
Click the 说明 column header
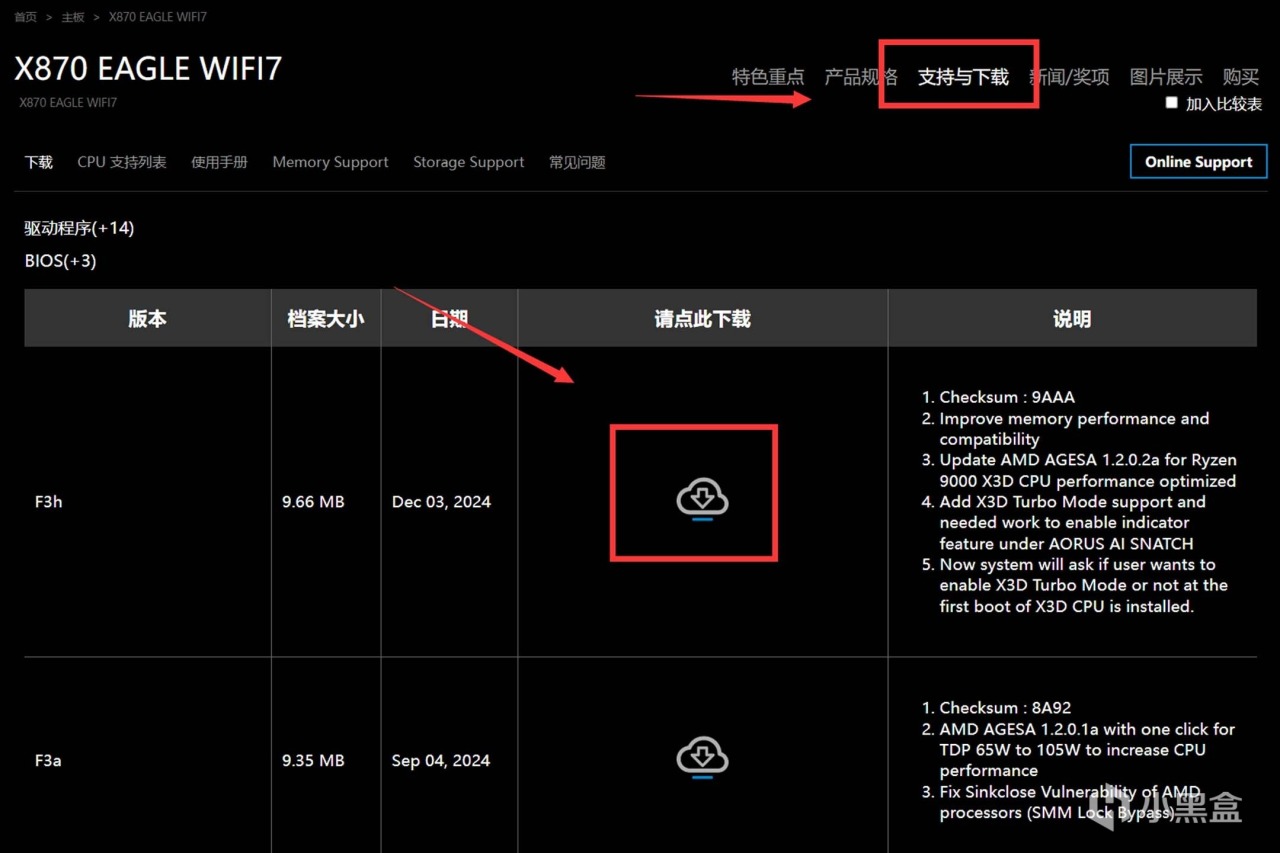pyautogui.click(x=1072, y=319)
